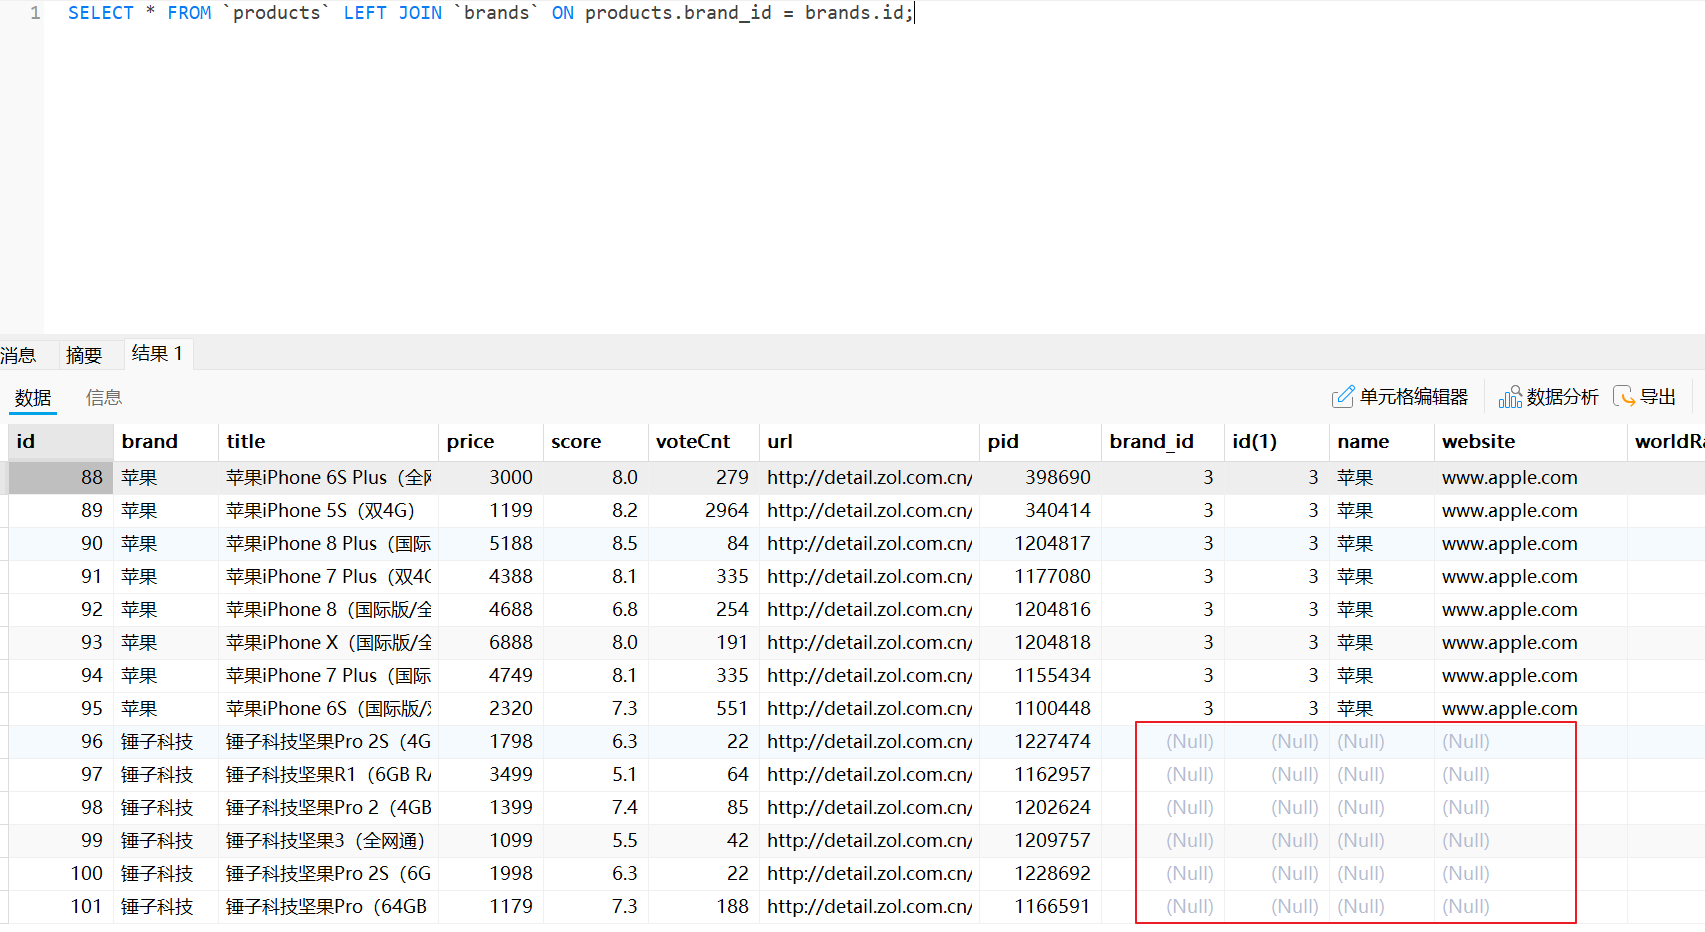
Task: Switch to the 消息 tab
Action: (18, 355)
